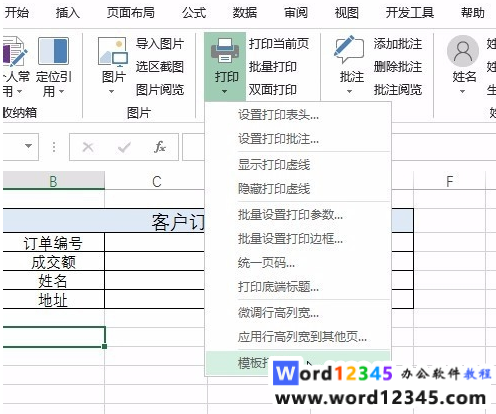
Task: Choose 打印底端标题... menu entry
Action: click(298, 287)
